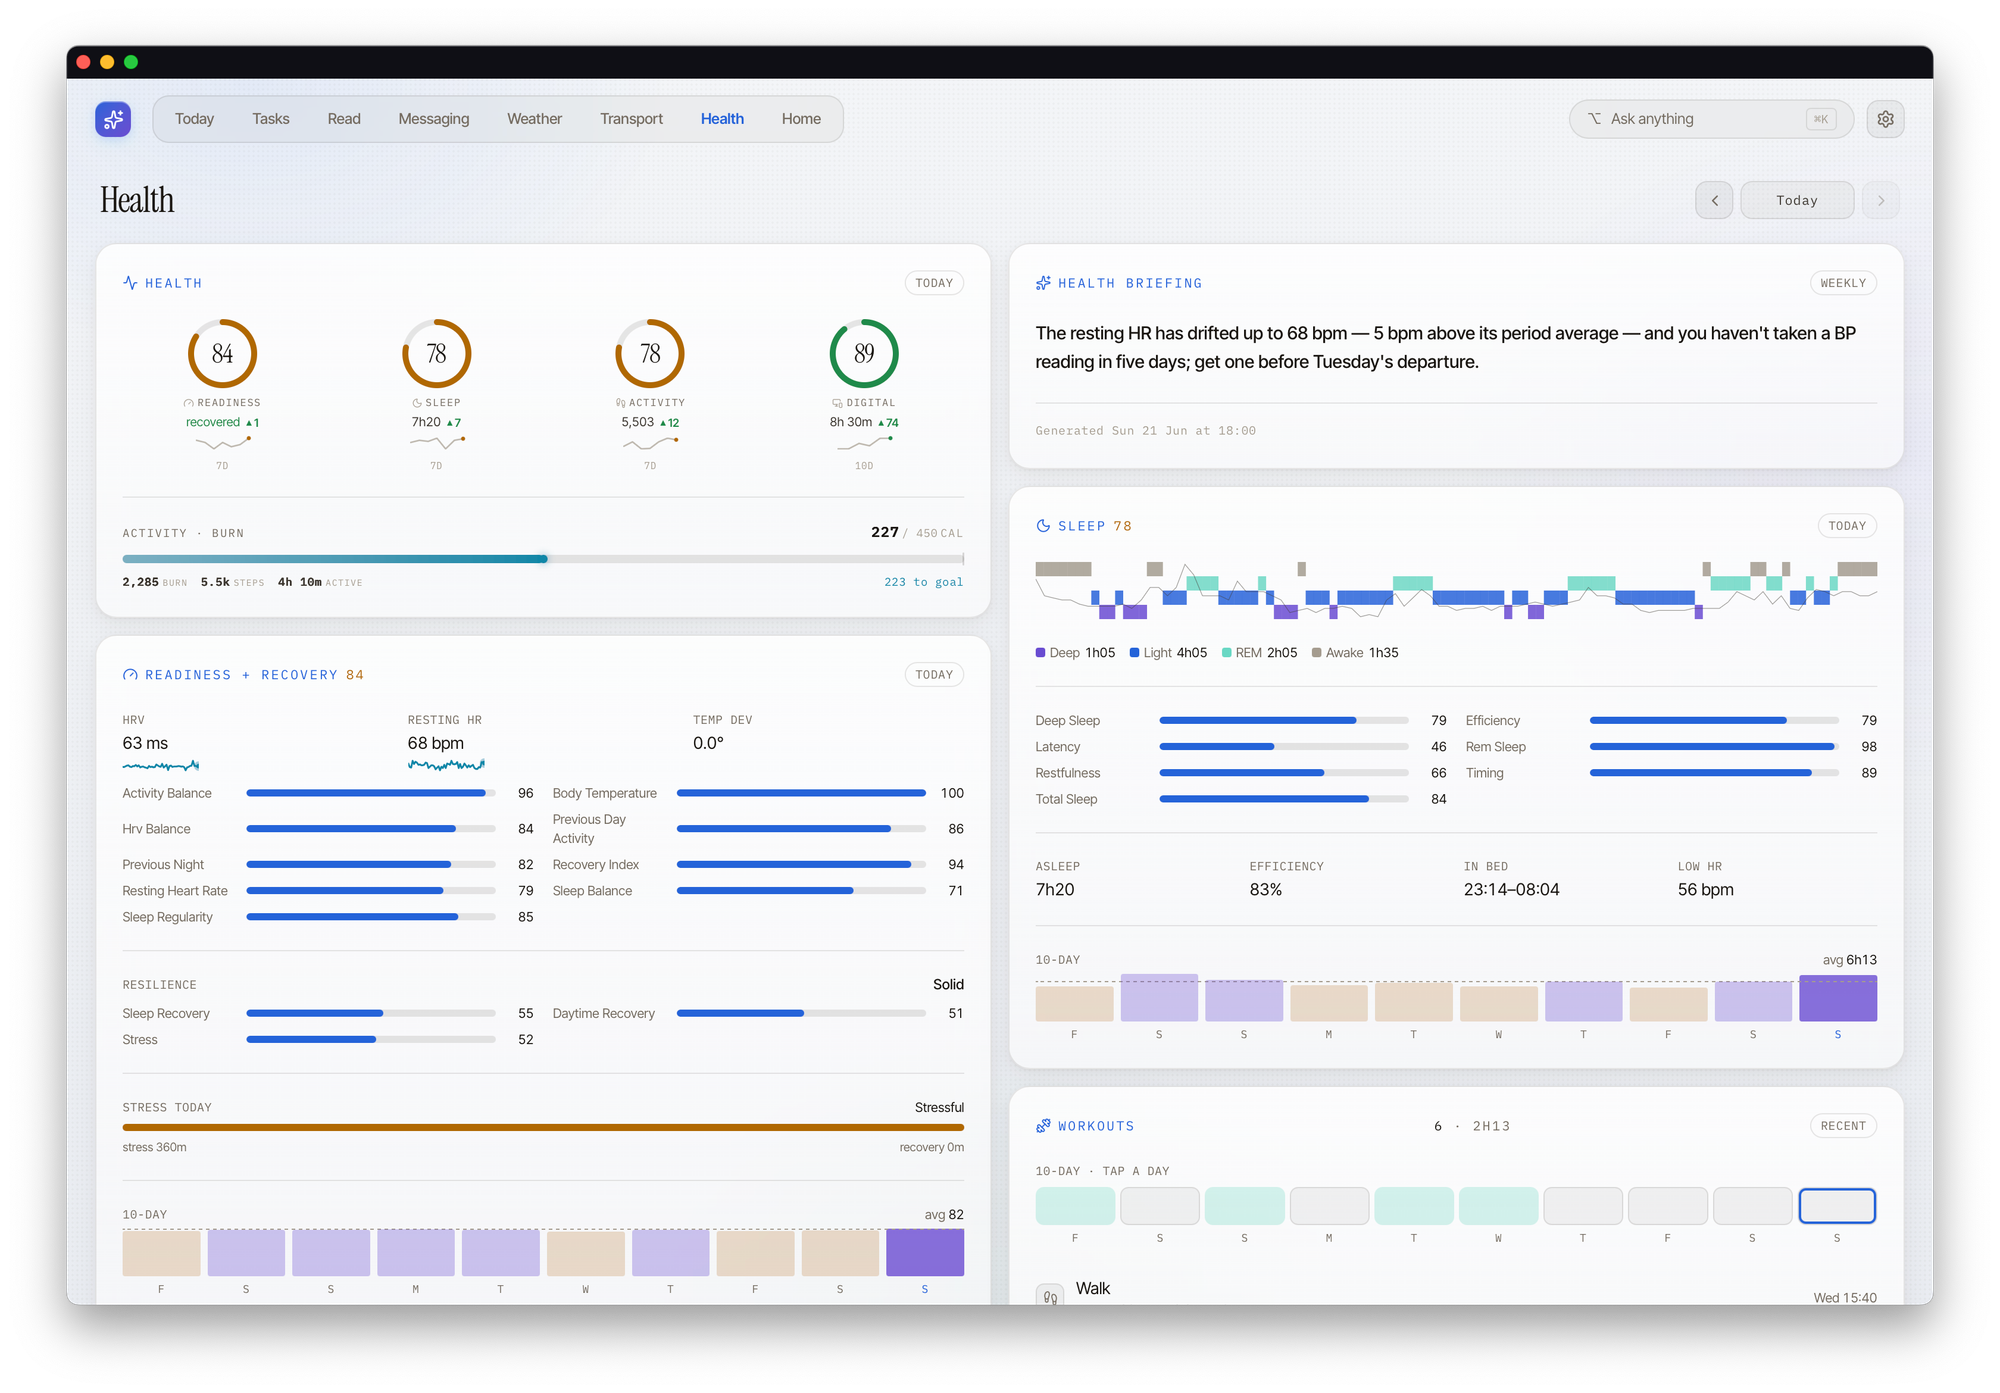This screenshot has width=2000, height=1393.
Task: Click the Sleep Balance row score 71
Action: point(955,891)
